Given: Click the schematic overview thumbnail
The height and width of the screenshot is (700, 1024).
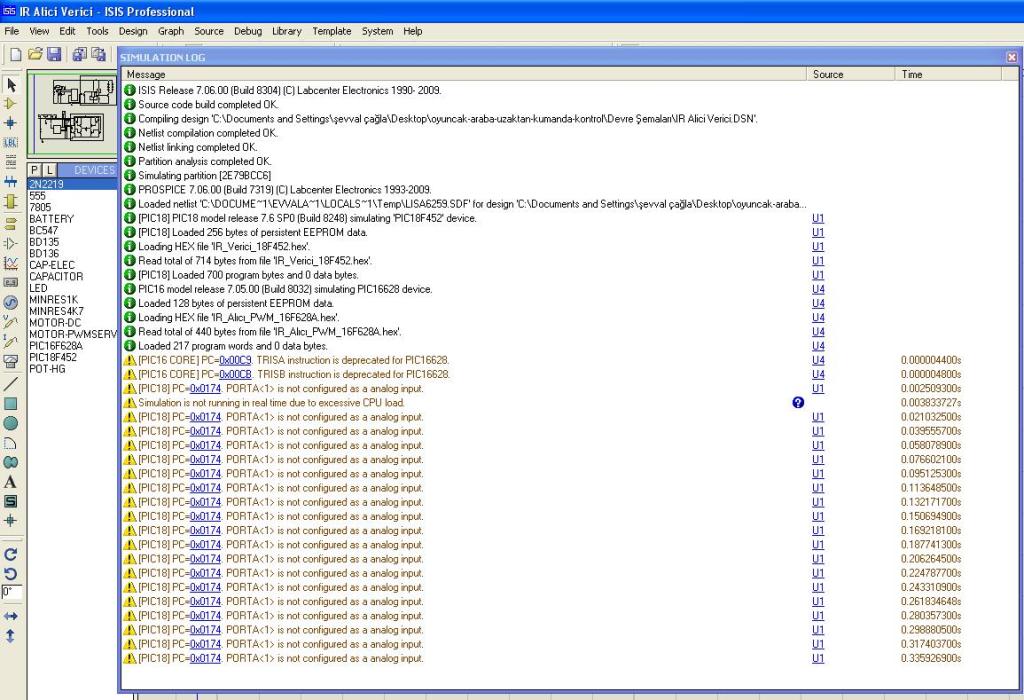Looking at the screenshot, I should 72,116.
